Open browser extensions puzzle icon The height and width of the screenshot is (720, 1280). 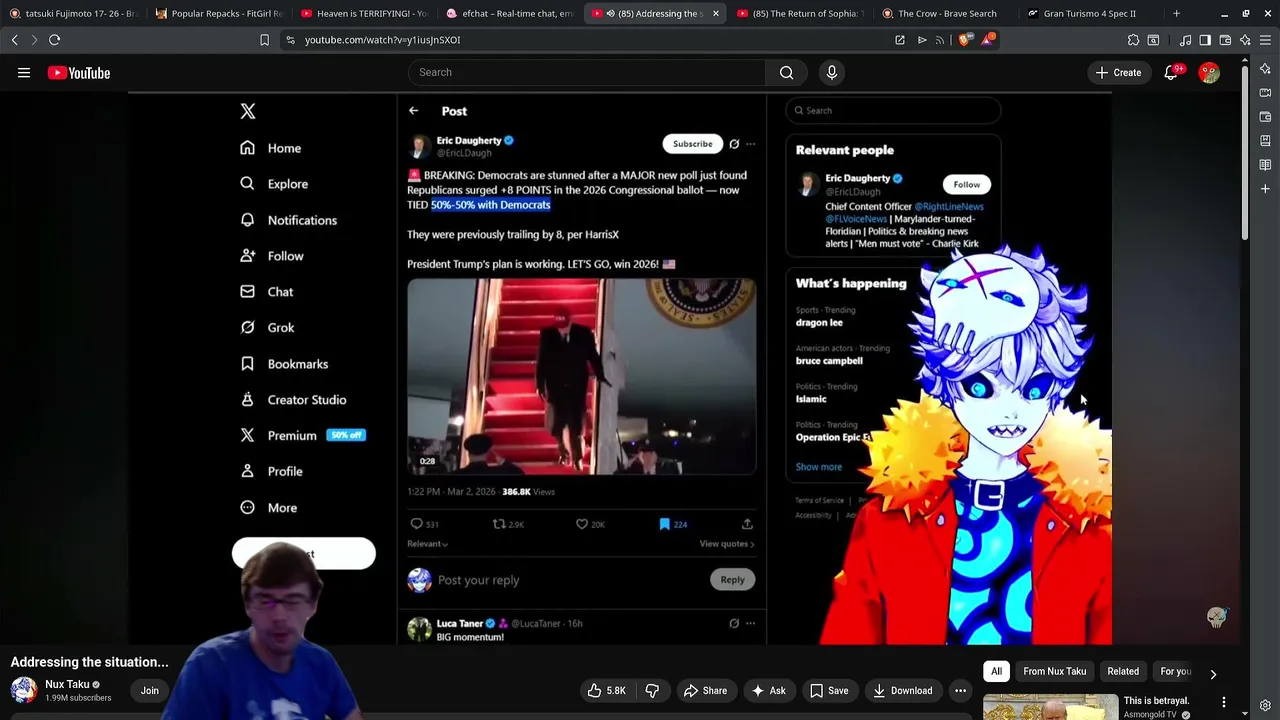click(x=1133, y=40)
